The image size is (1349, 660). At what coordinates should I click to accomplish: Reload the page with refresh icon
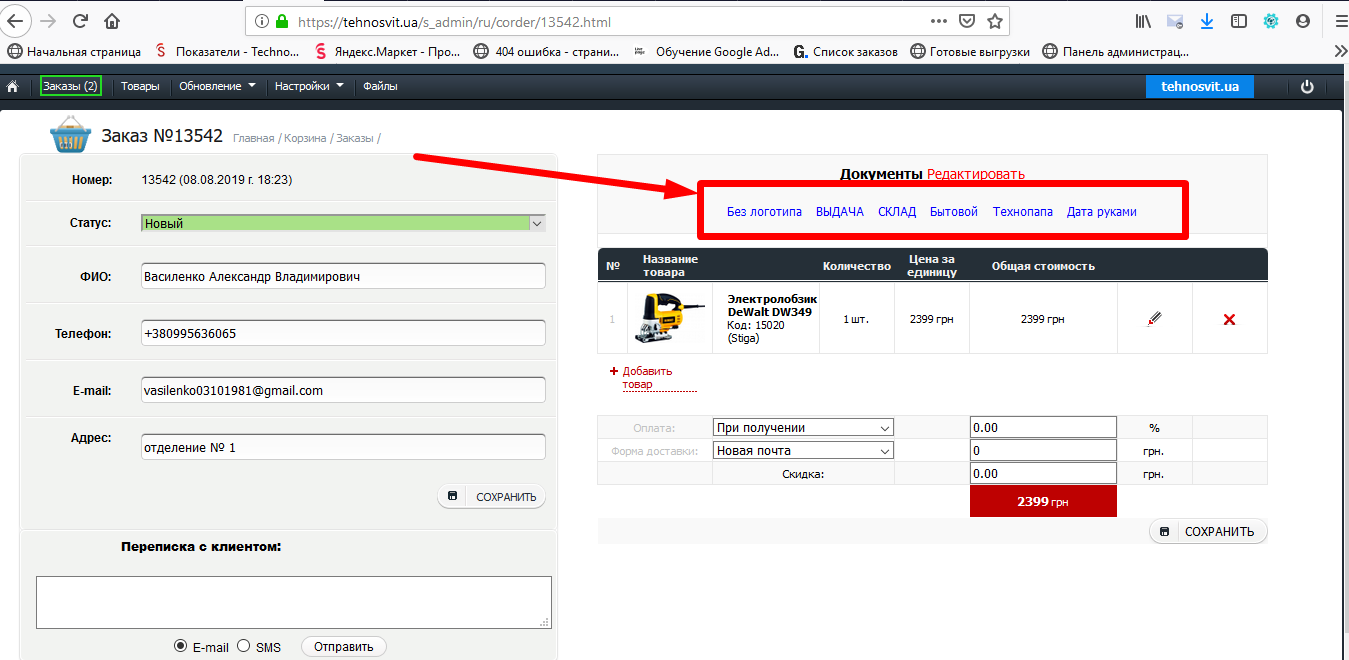(80, 21)
